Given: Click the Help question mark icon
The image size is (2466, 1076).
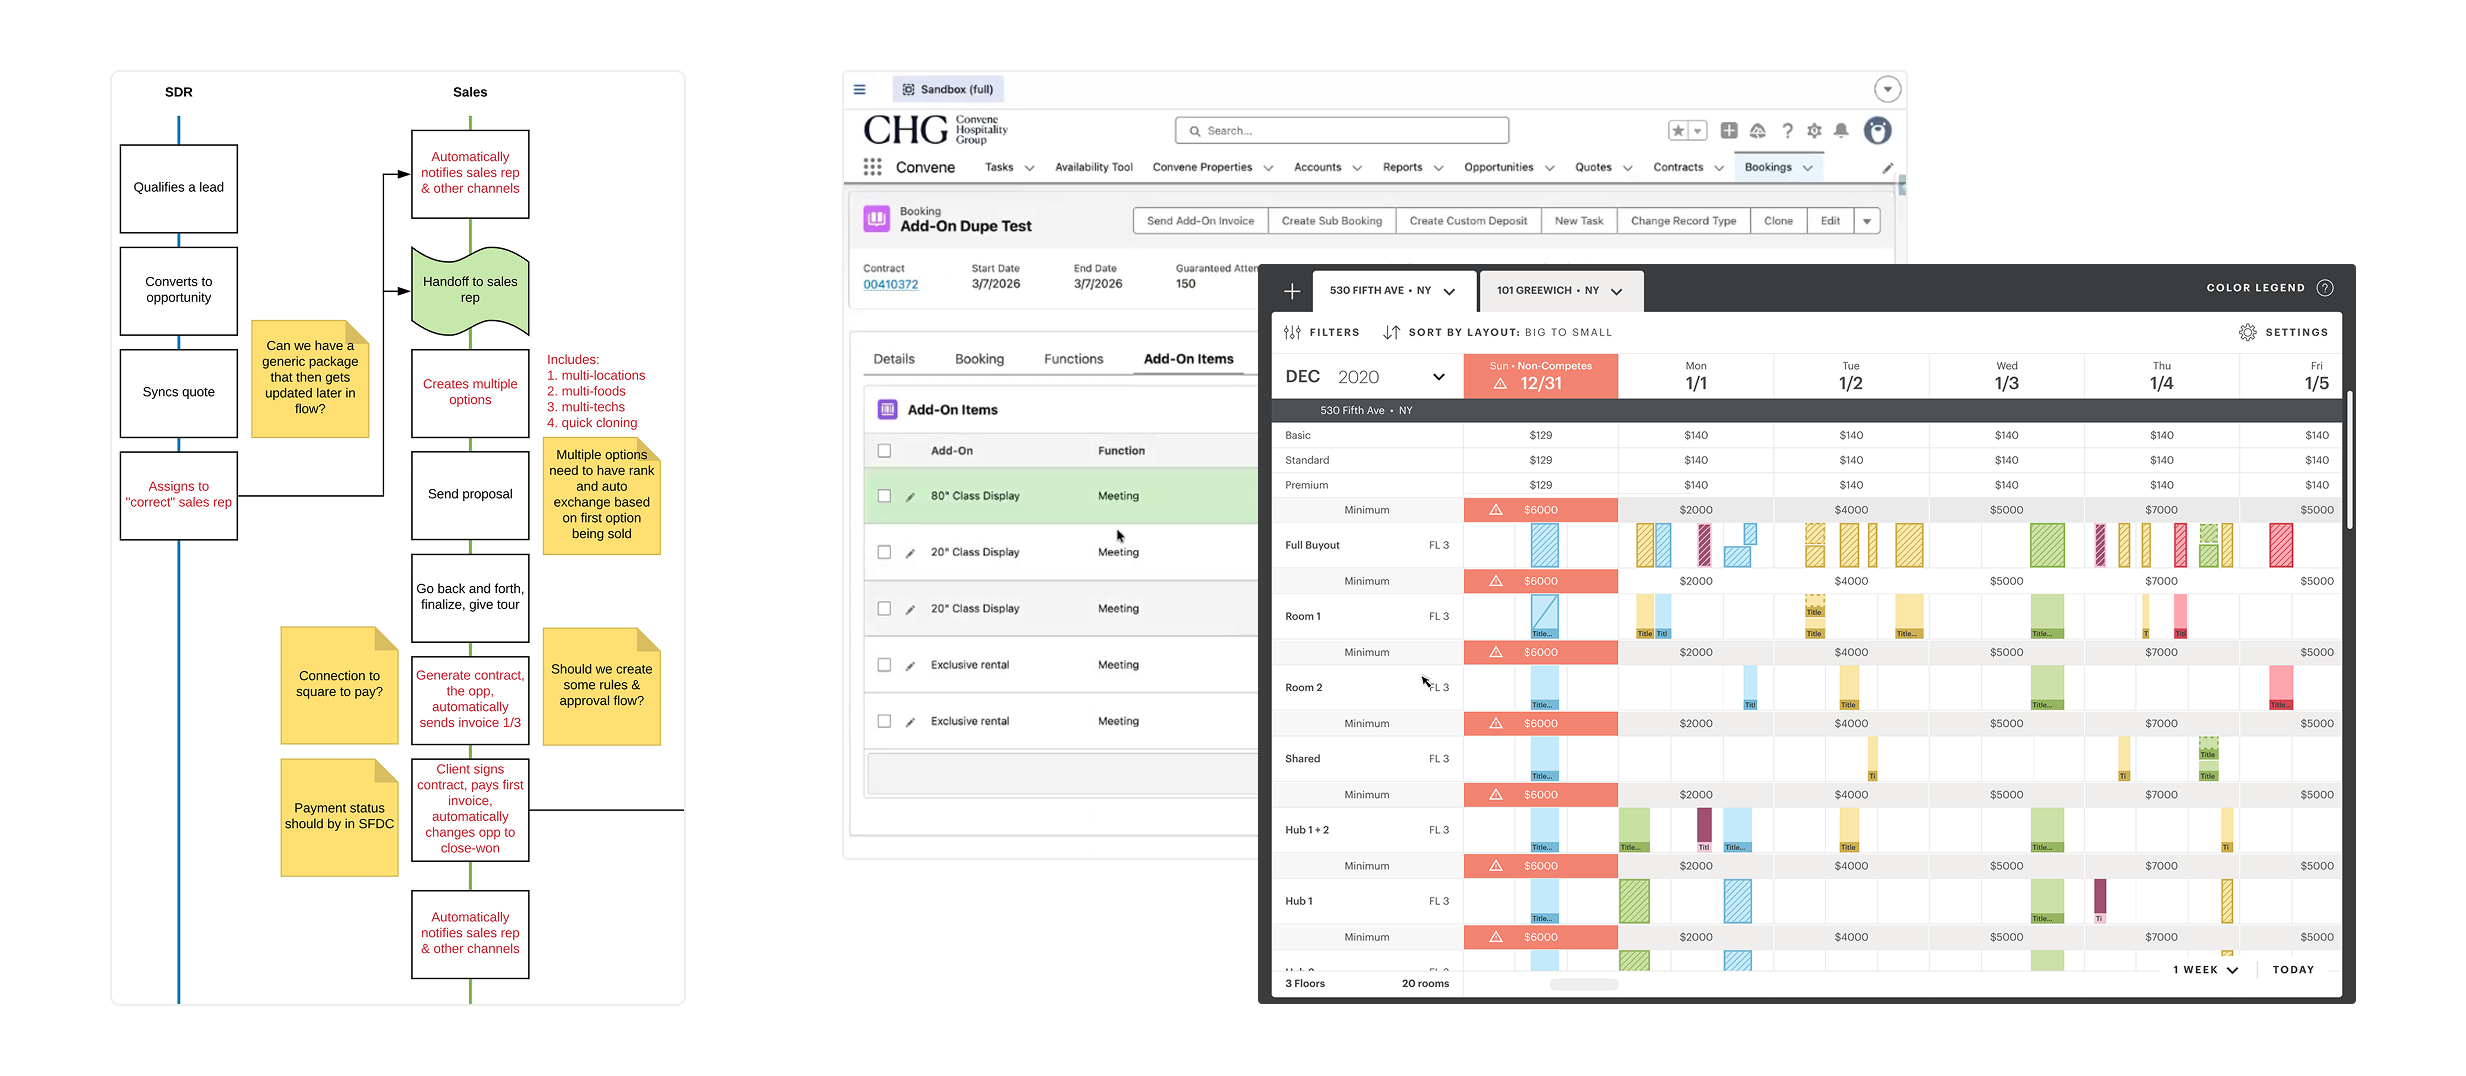Looking at the screenshot, I should (1787, 130).
